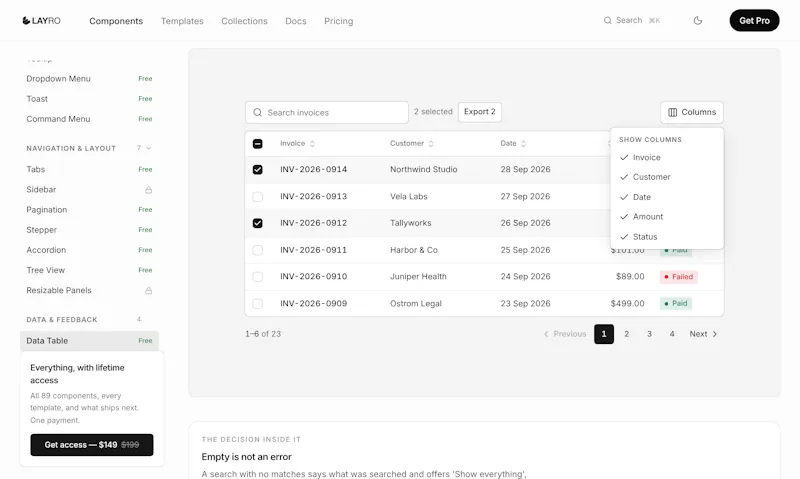The image size is (800, 479).
Task: Open header Search box
Action: tap(632, 20)
